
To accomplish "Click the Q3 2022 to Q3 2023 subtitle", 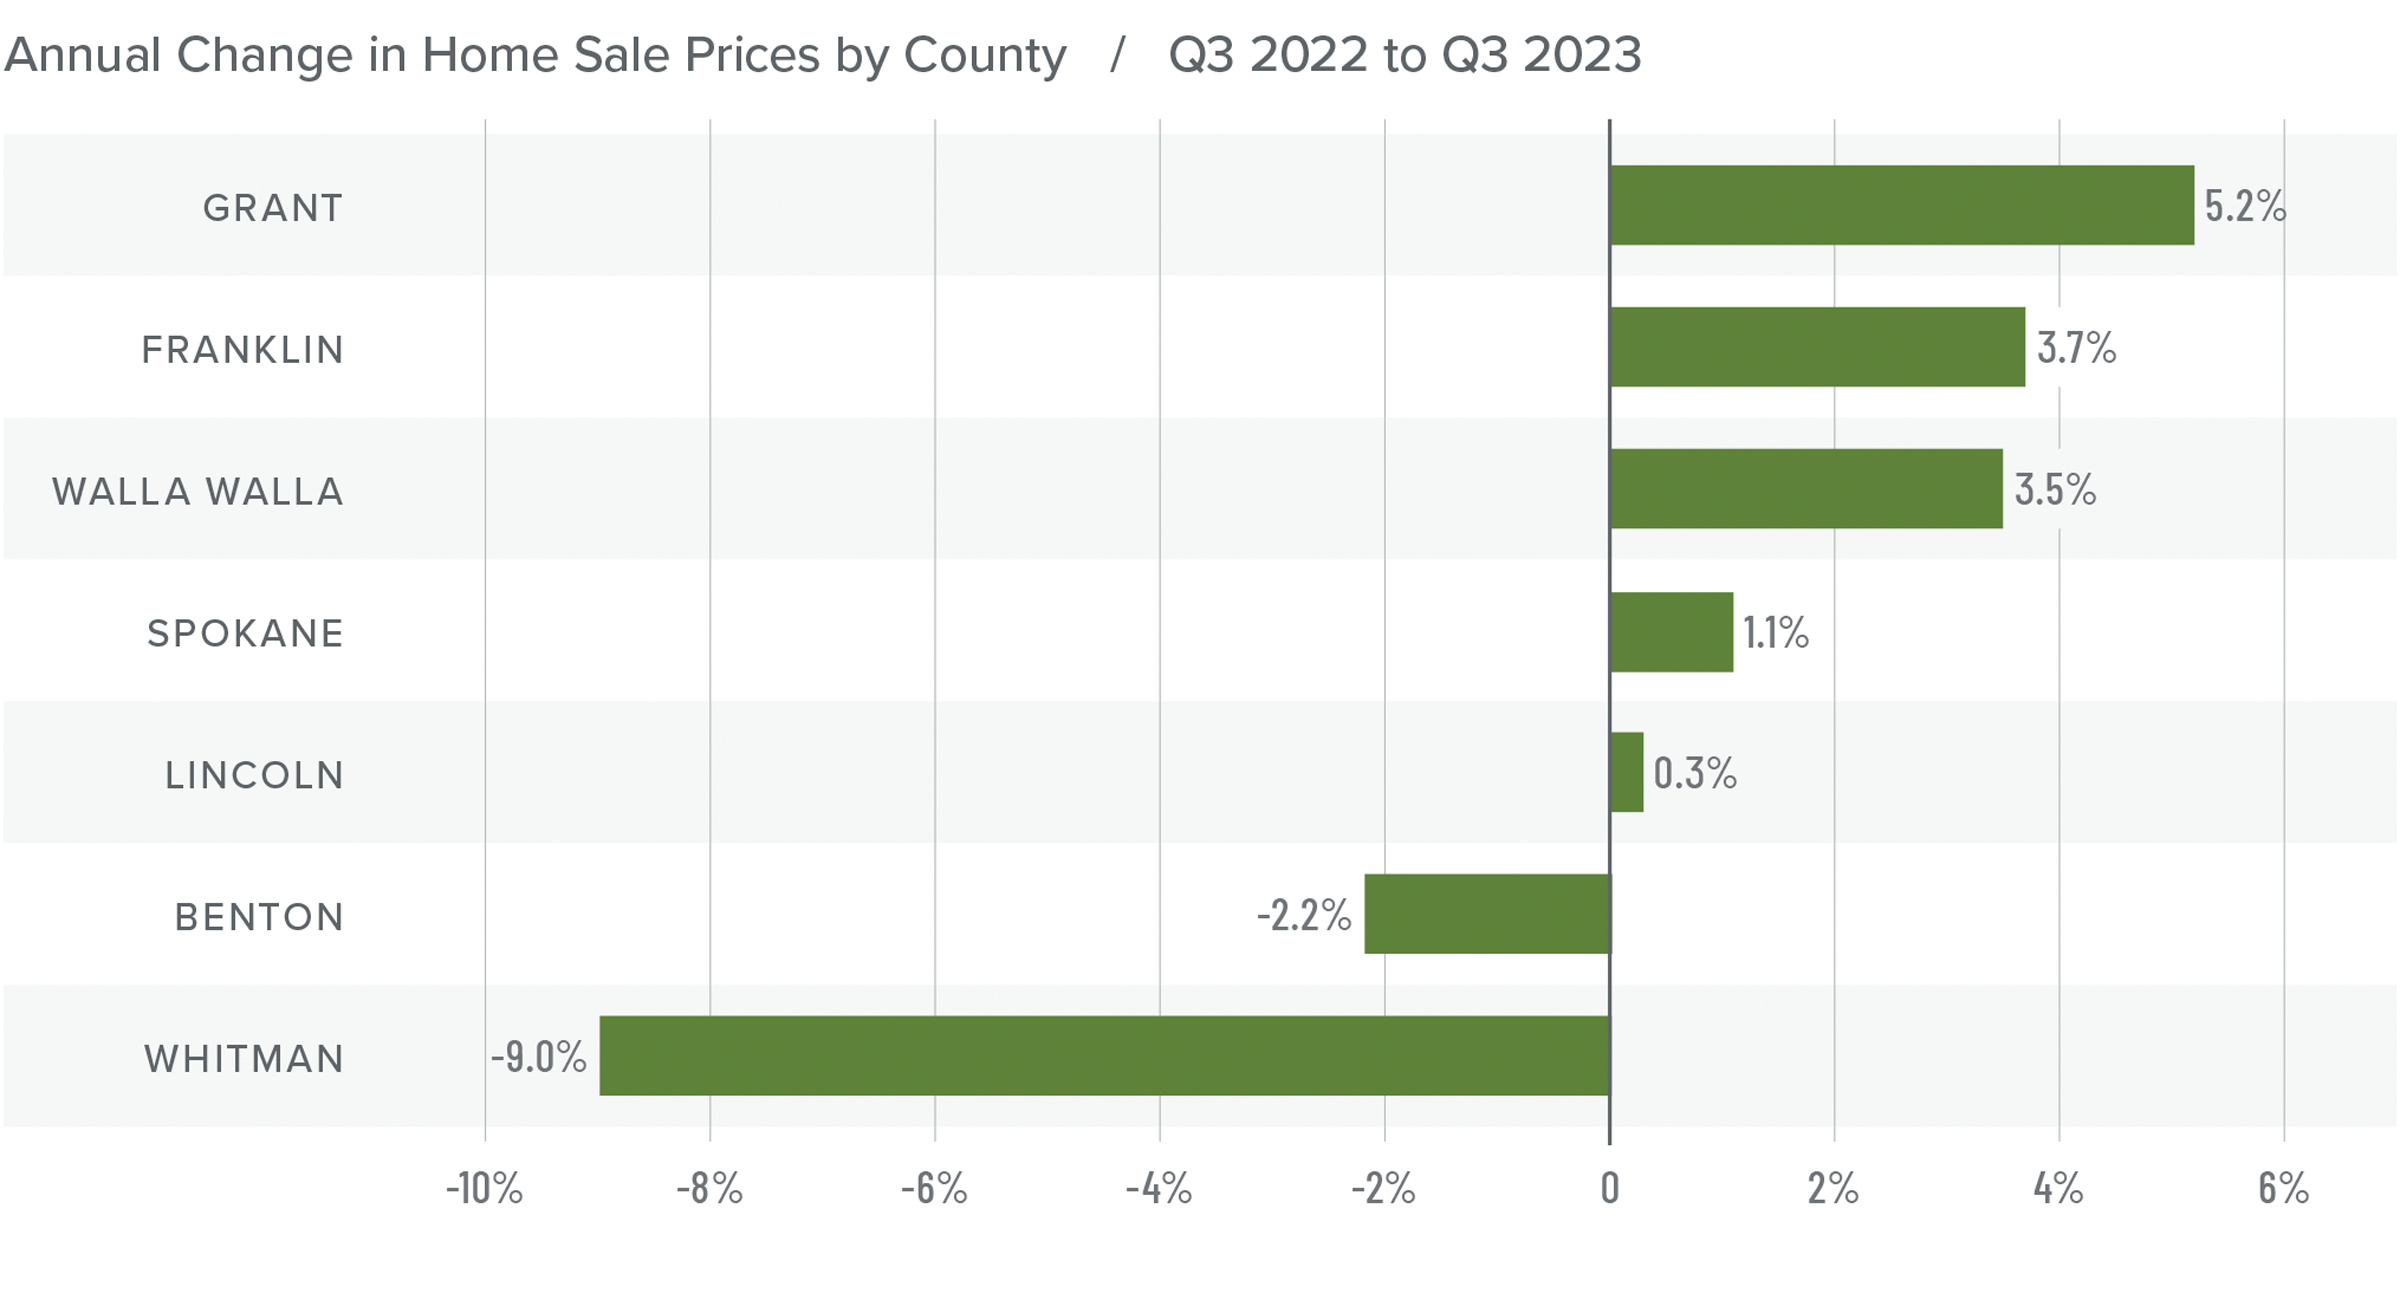I will [1404, 55].
